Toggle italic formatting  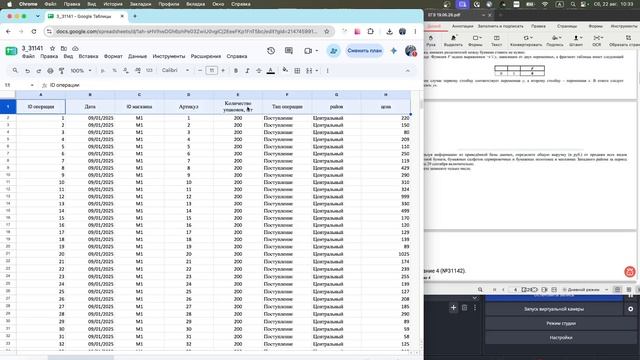tap(247, 71)
